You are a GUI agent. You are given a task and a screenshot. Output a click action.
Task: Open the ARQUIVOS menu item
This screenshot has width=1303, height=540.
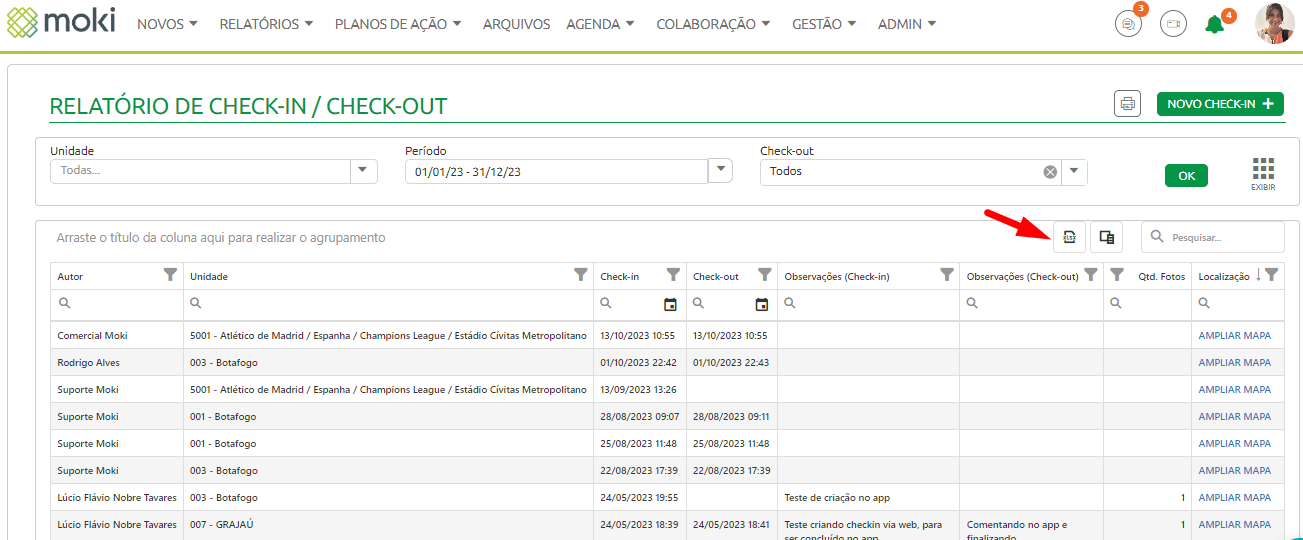[516, 24]
